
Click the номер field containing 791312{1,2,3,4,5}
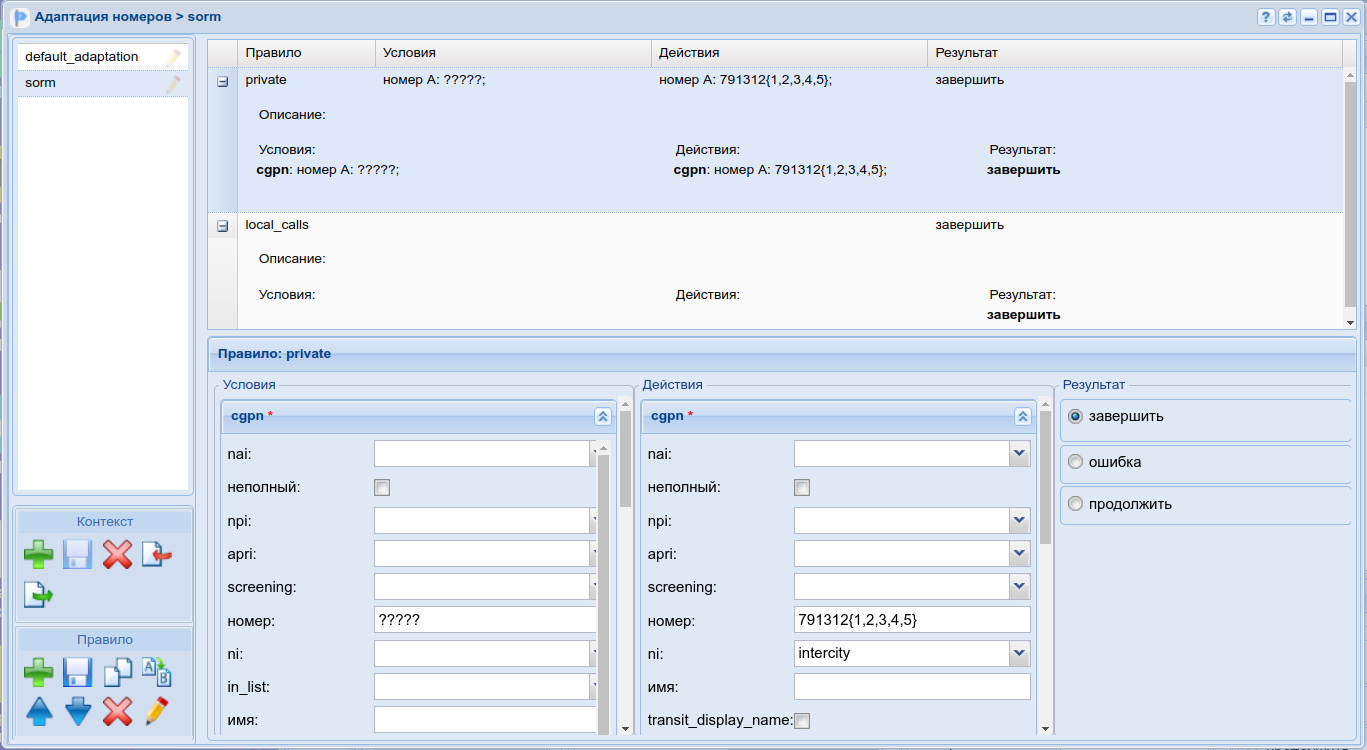click(x=911, y=620)
